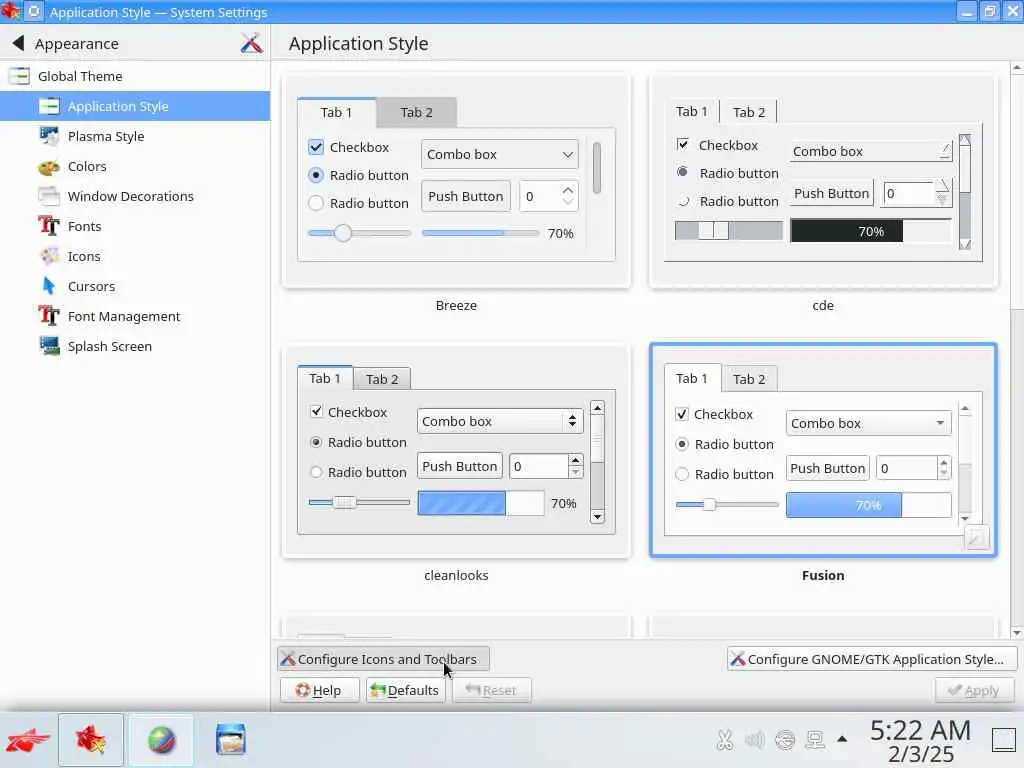The width and height of the screenshot is (1024, 768).
Task: Open Plasma Style settings page
Action: point(135,136)
